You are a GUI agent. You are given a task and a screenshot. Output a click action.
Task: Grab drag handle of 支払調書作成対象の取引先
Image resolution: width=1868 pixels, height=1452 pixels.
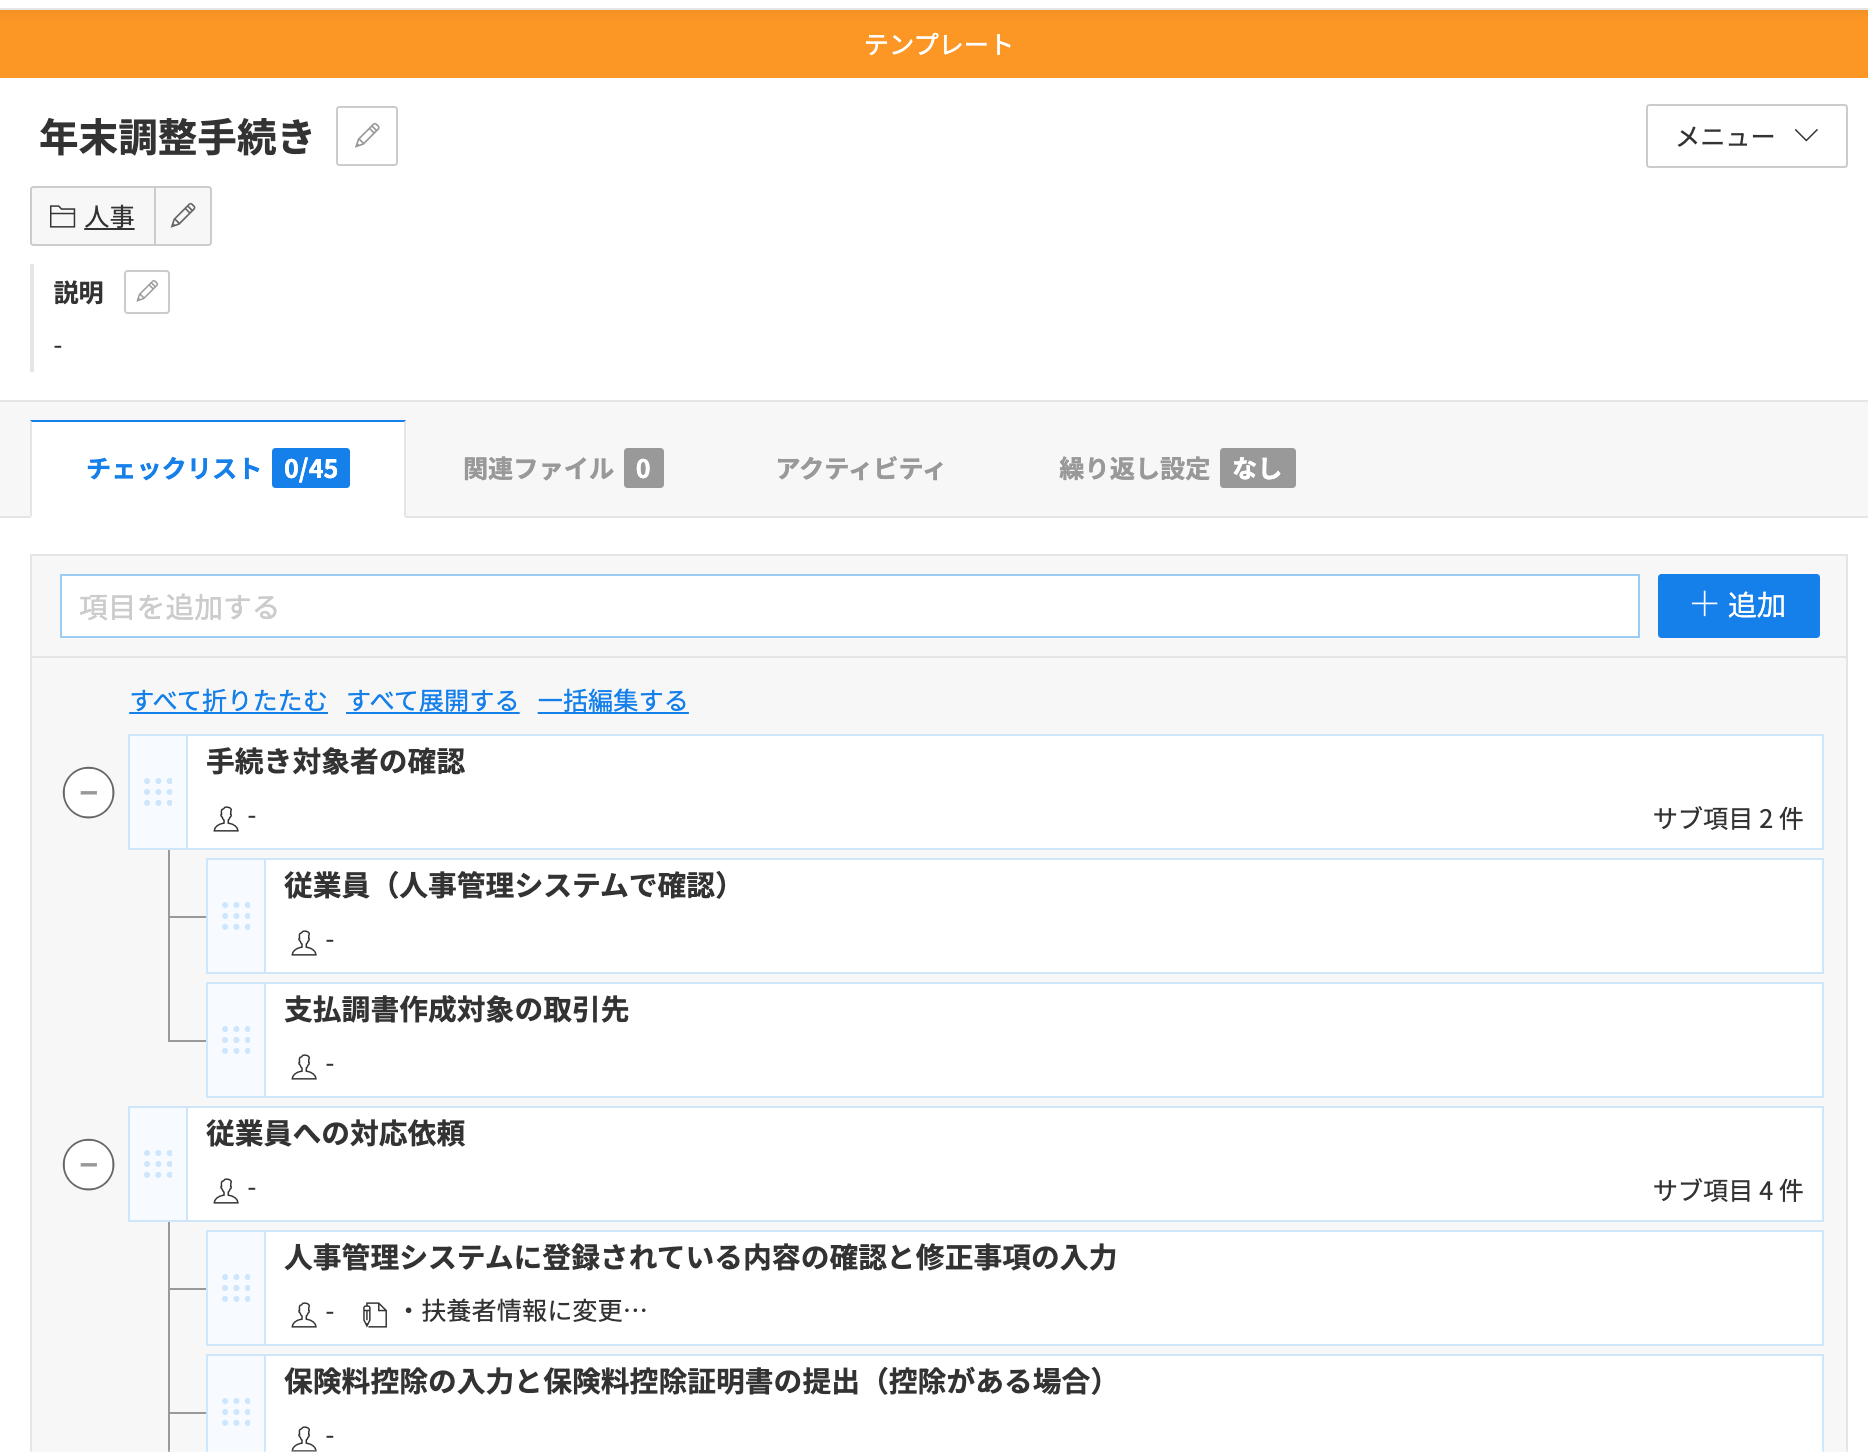pos(236,1040)
